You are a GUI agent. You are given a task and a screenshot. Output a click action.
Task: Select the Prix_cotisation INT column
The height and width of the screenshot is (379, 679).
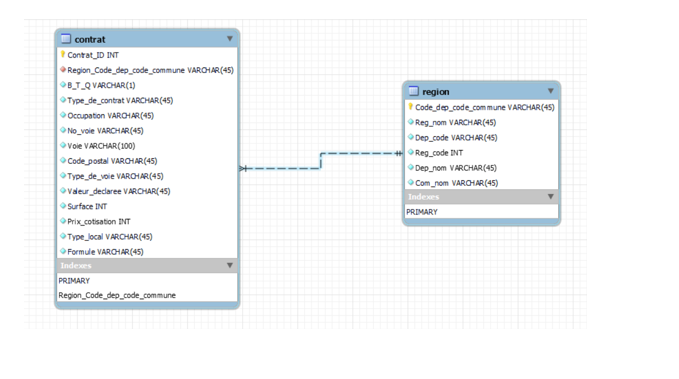pos(99,222)
